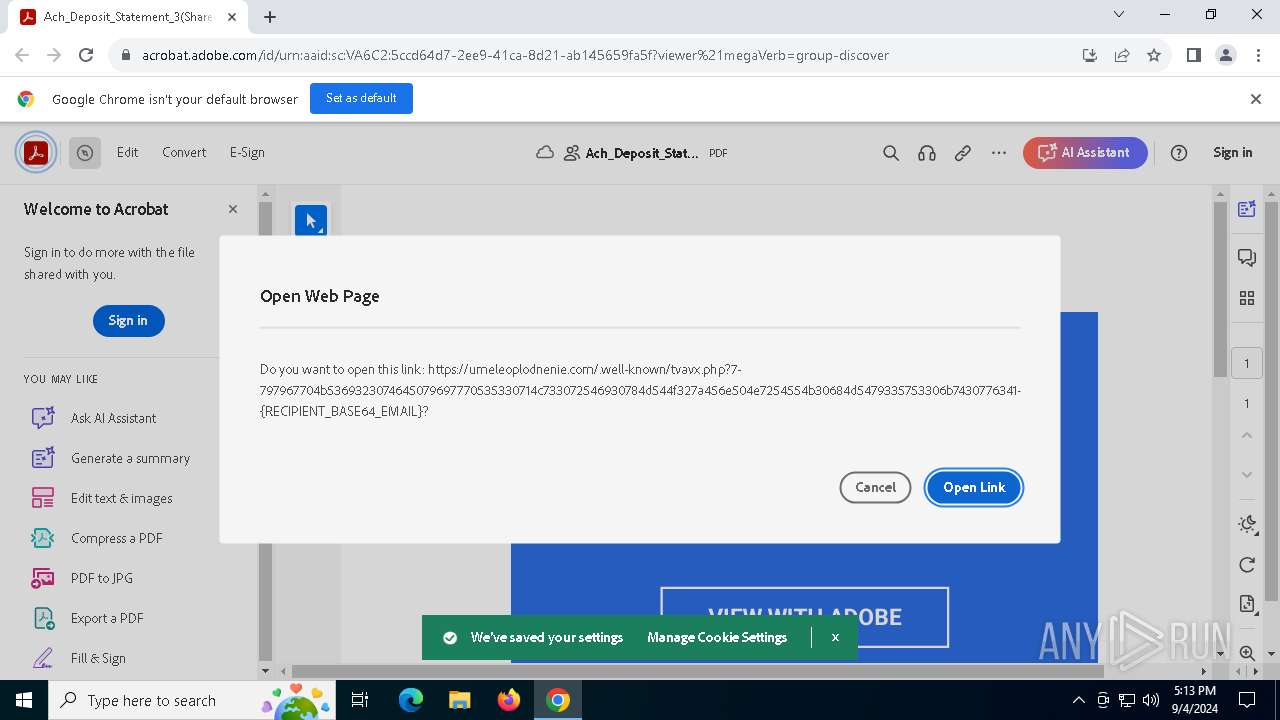Click the VIEW WITH ADOBE button in document
This screenshot has width=1280, height=720.
click(x=804, y=617)
